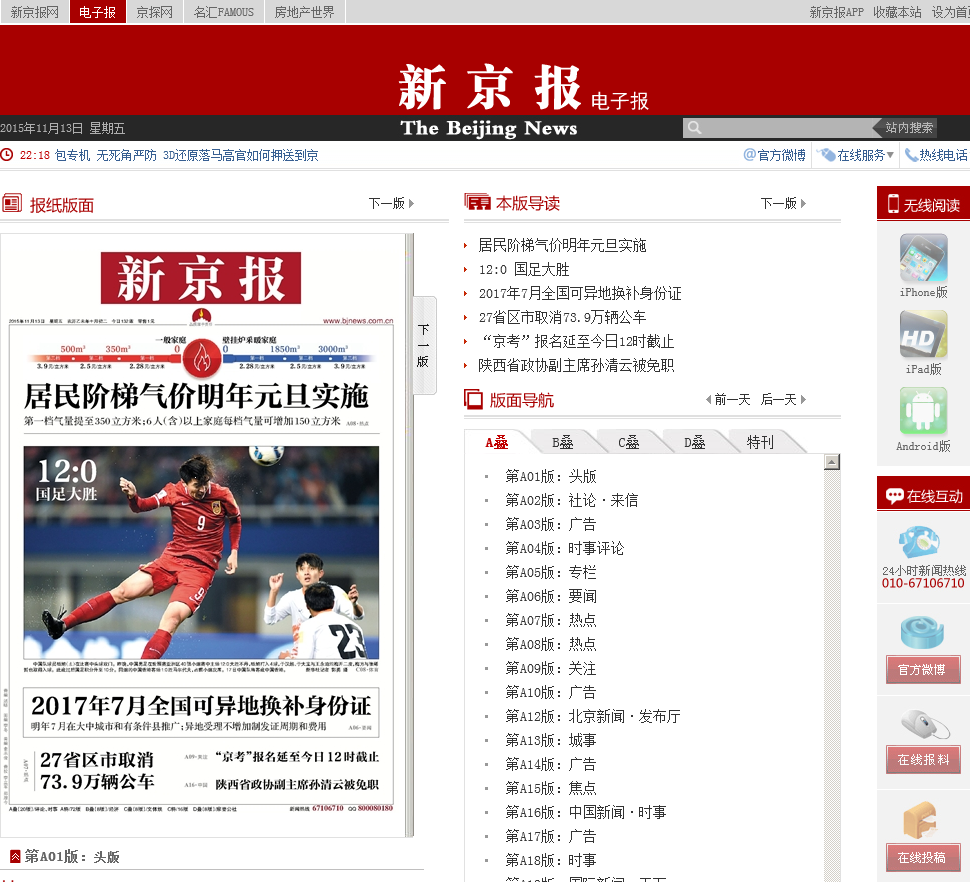The width and height of the screenshot is (970, 882).
Task: Open article 居民阶梯气价明年元旦实施 in 本版导读
Action: [x=562, y=246]
